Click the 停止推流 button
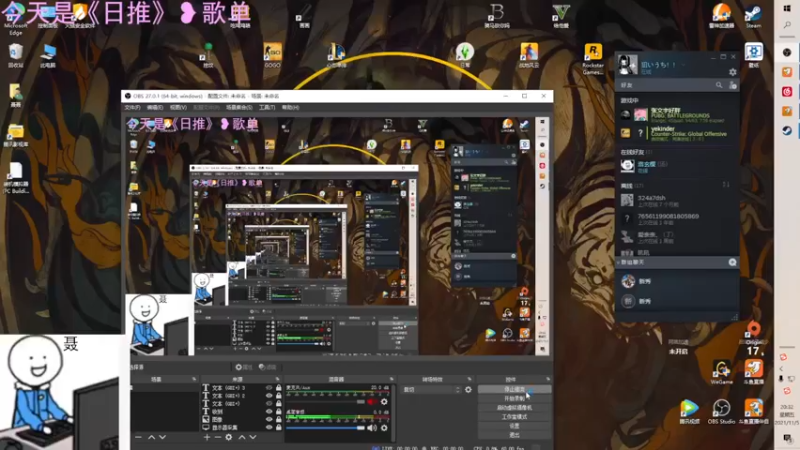800x450 pixels. coord(514,389)
